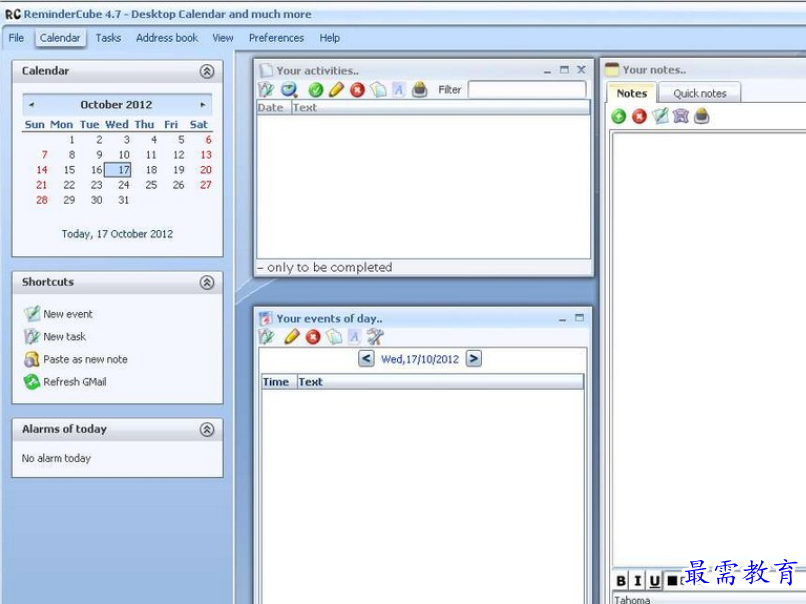Open the black text color swatch
This screenshot has width=806, height=604.
click(672, 581)
